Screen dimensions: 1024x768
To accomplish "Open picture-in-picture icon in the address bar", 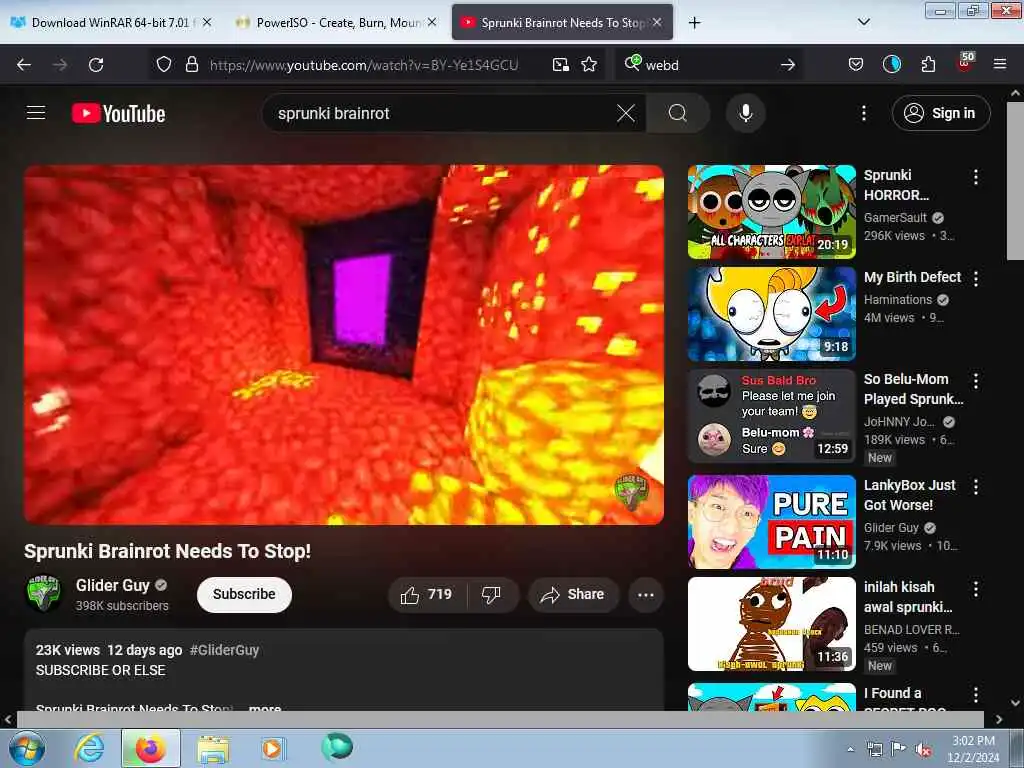I will point(560,64).
